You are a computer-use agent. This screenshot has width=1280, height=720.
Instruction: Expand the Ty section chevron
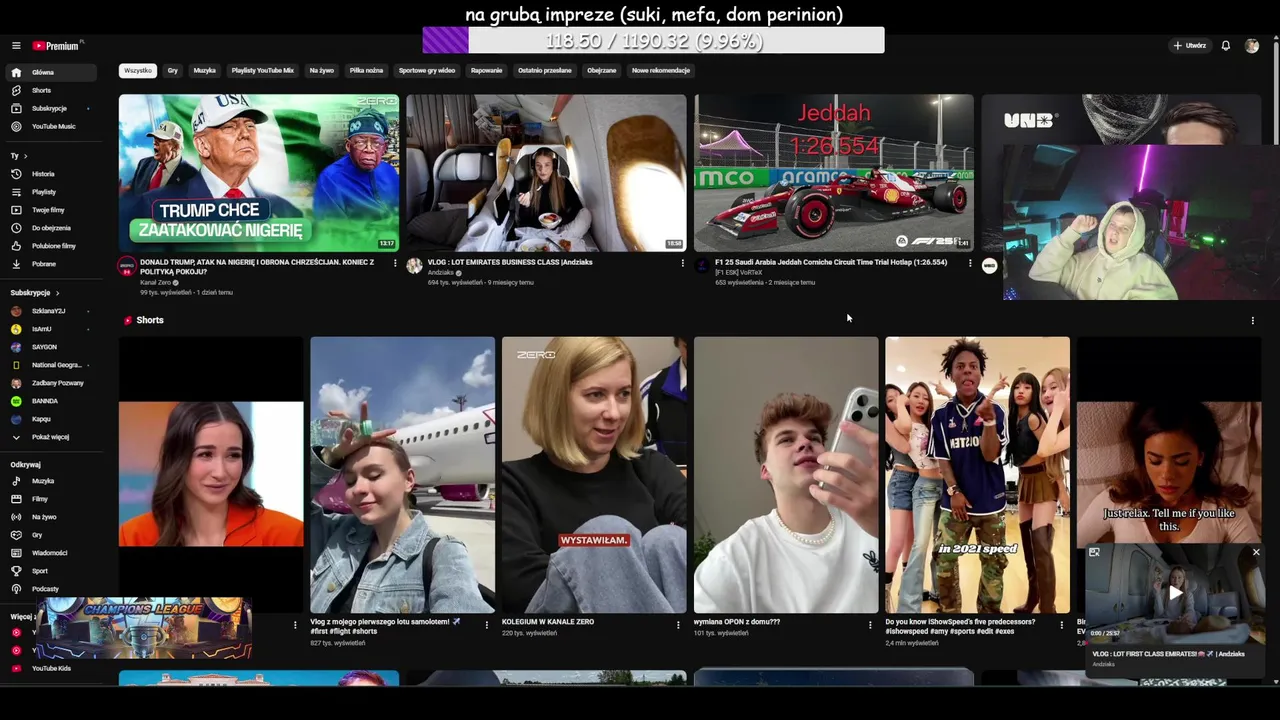tap(25, 156)
